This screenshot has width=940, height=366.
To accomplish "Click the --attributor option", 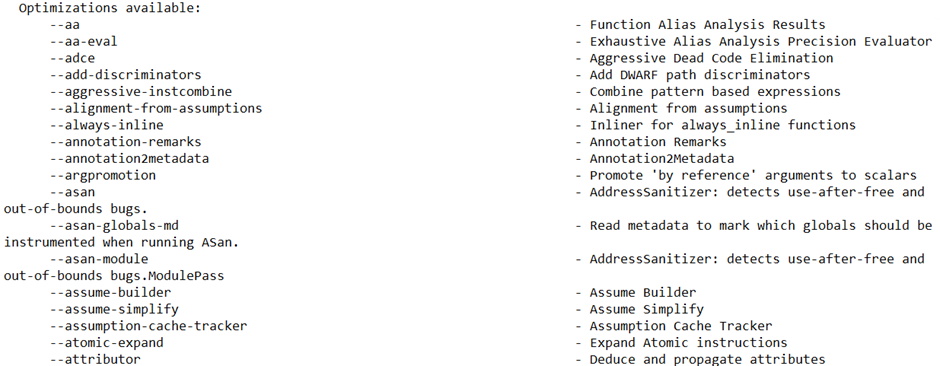I will 95,360.
